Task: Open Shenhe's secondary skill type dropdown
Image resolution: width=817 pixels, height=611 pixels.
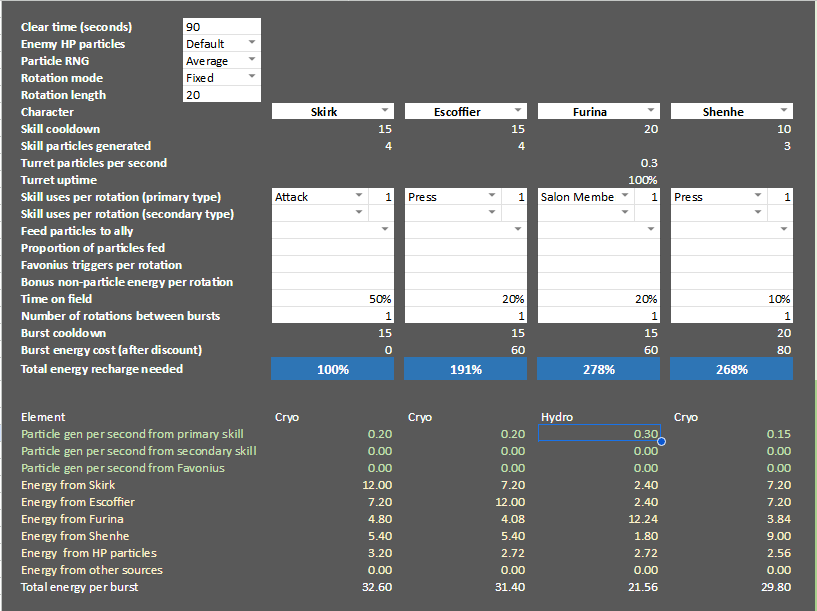Action: tap(758, 213)
